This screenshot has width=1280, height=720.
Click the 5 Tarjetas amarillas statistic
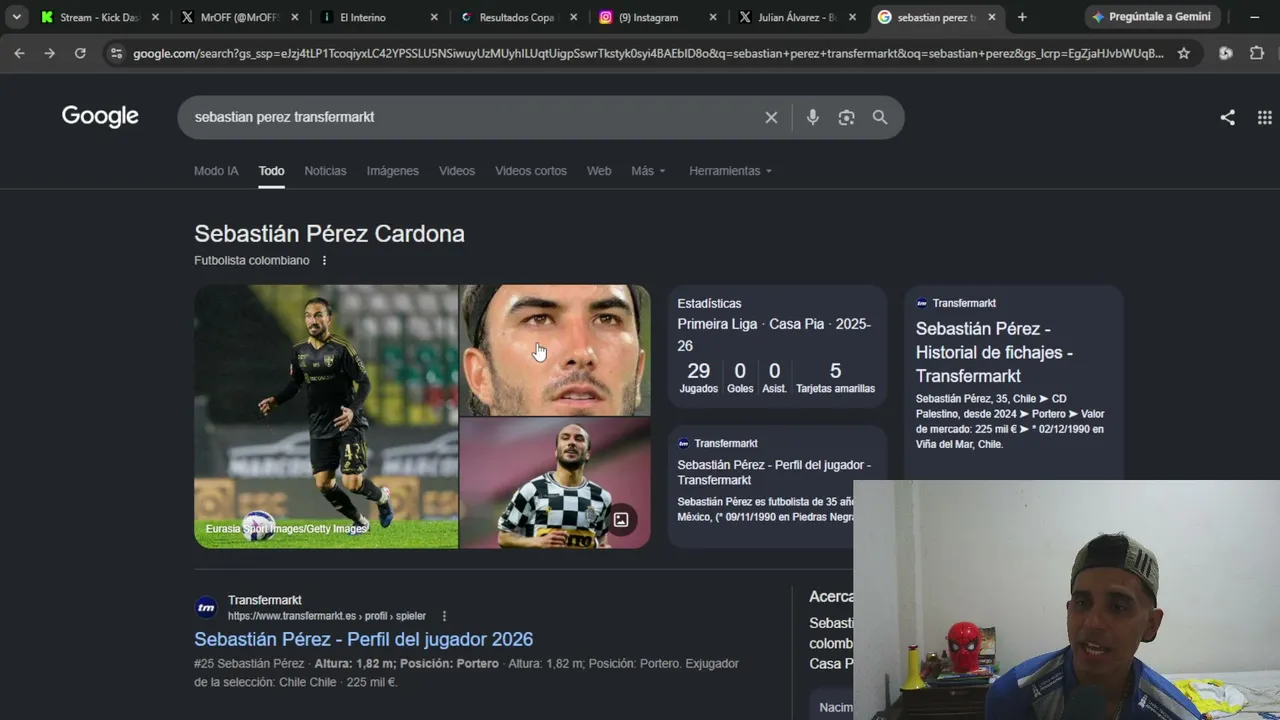[835, 377]
